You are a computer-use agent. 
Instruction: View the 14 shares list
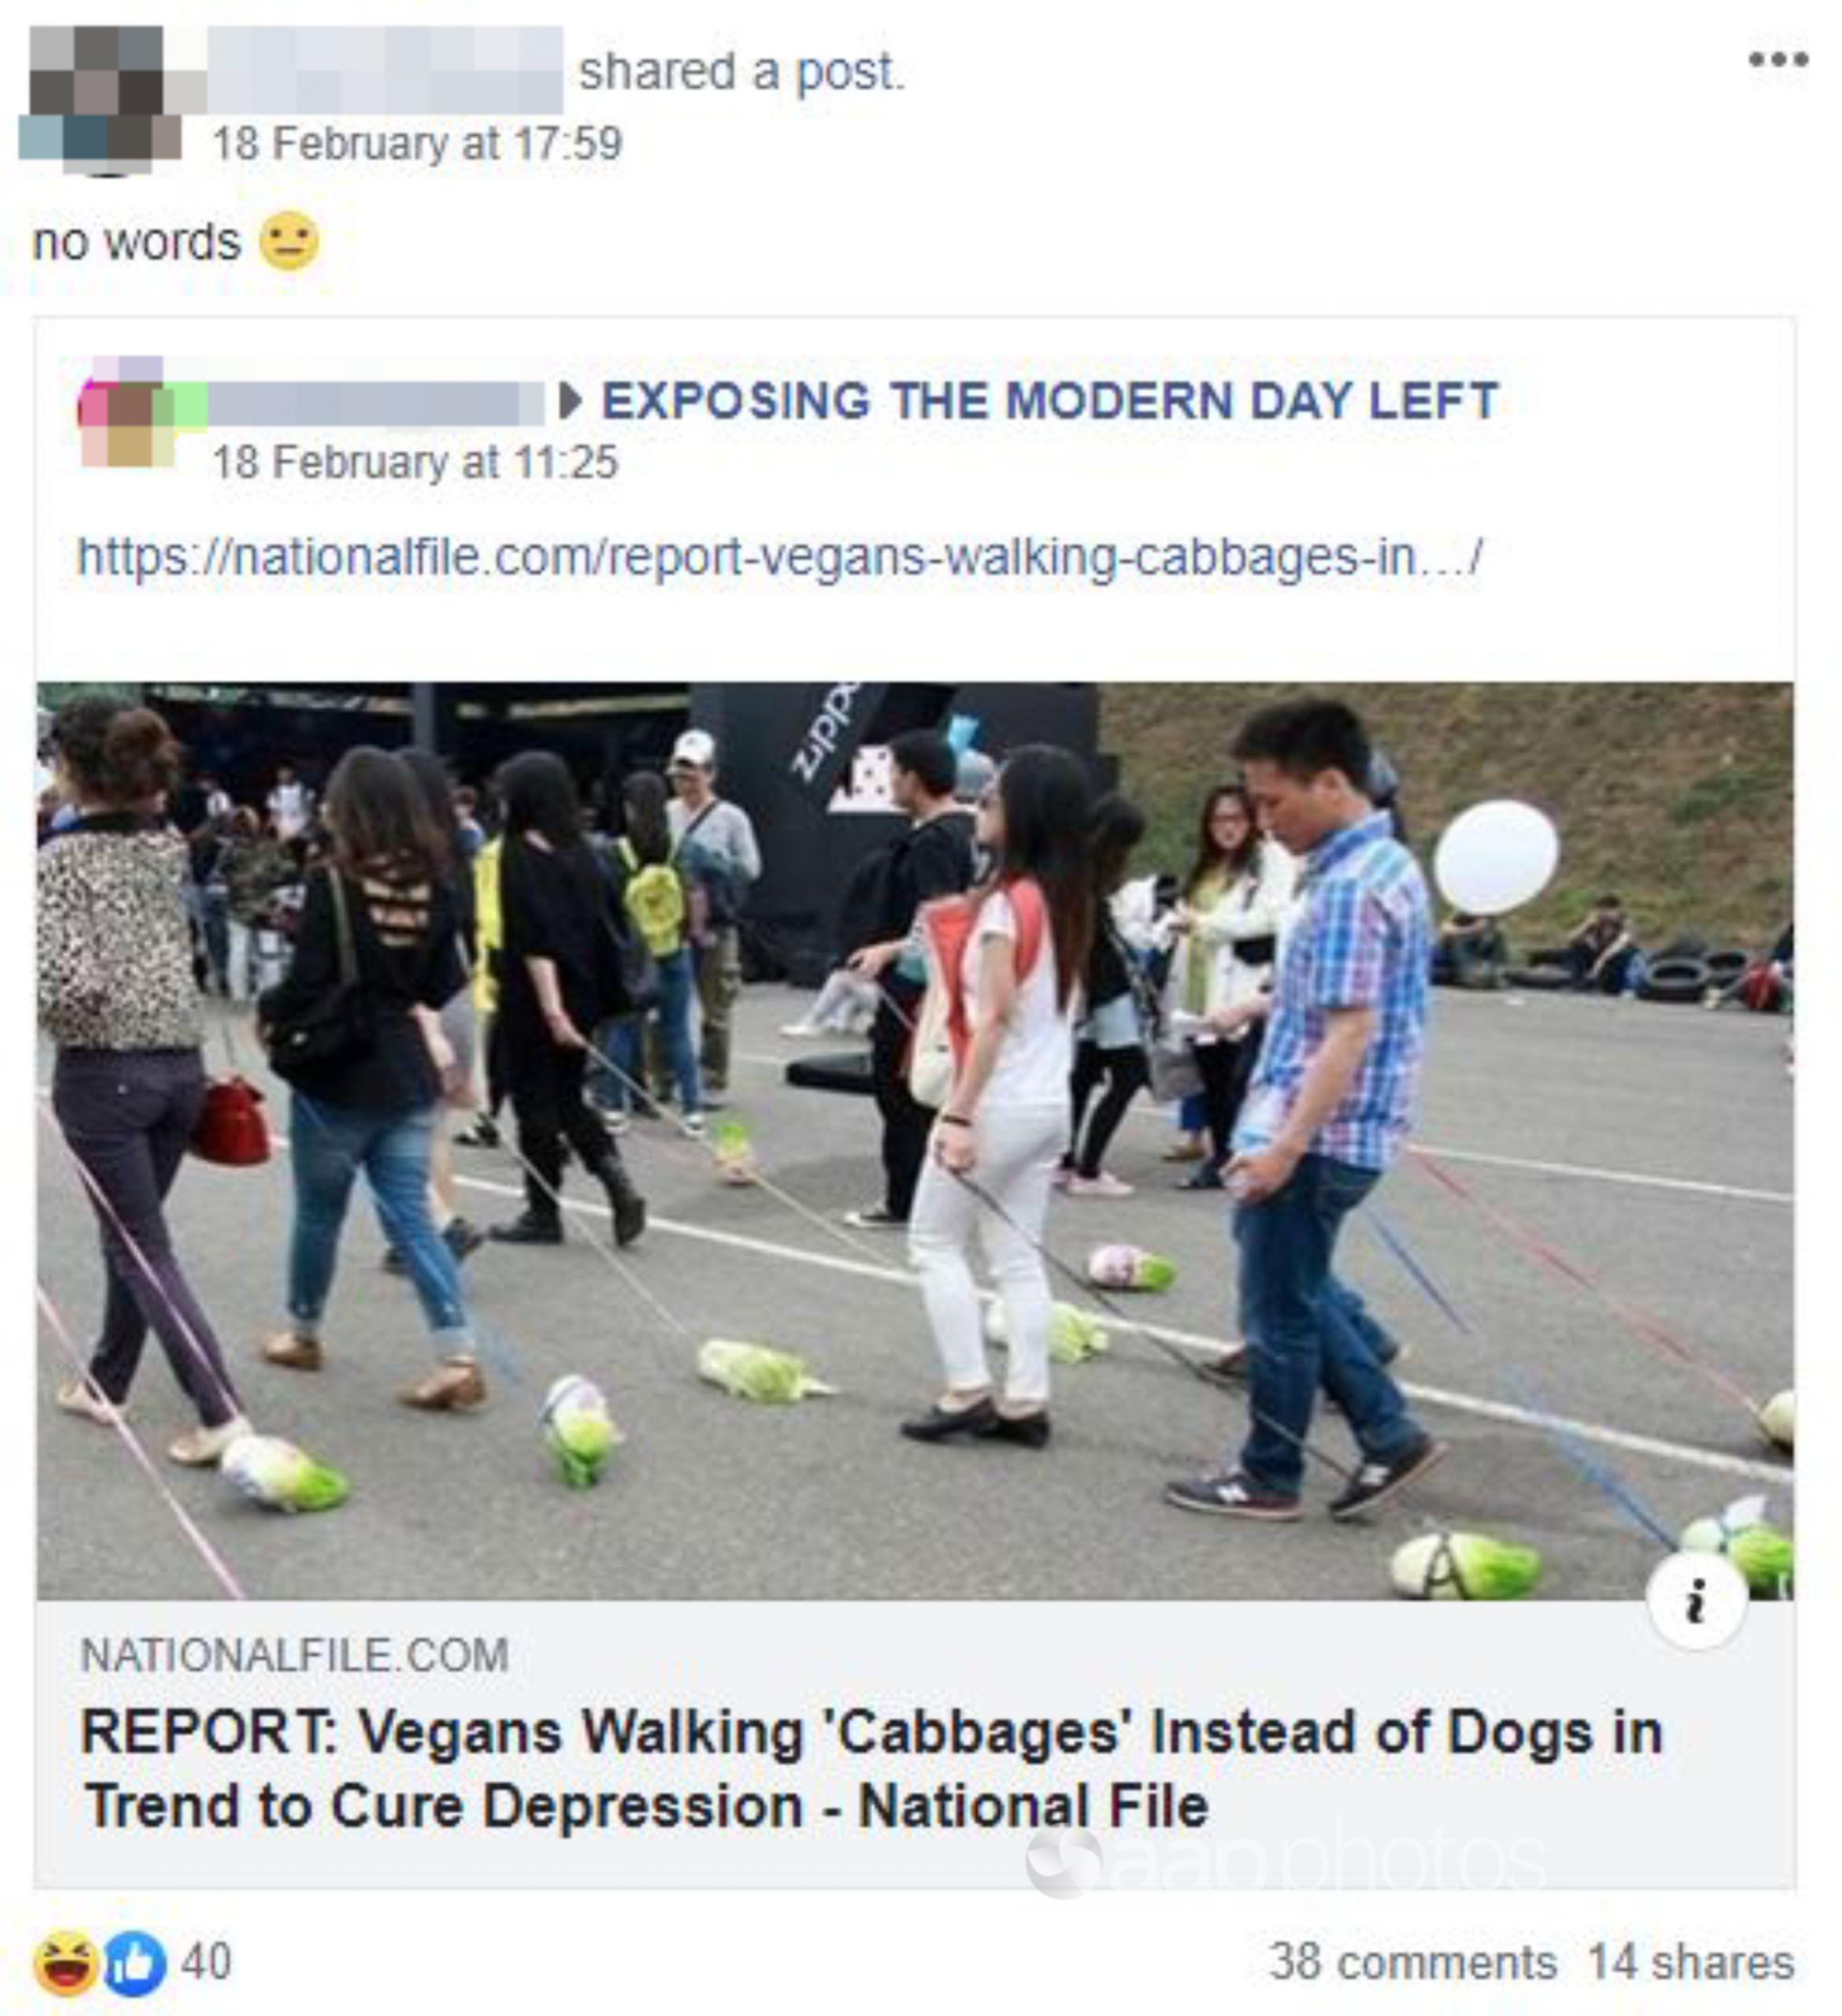[1690, 1962]
